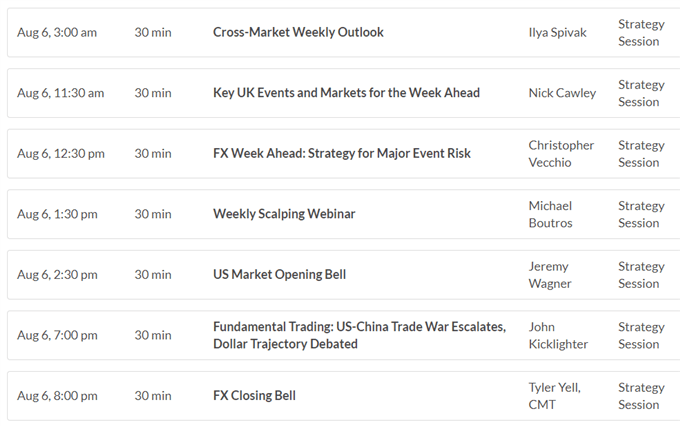Click the 30 min duration of Weekly Scalping Webinar
This screenshot has height=426, width=680.
[153, 214]
